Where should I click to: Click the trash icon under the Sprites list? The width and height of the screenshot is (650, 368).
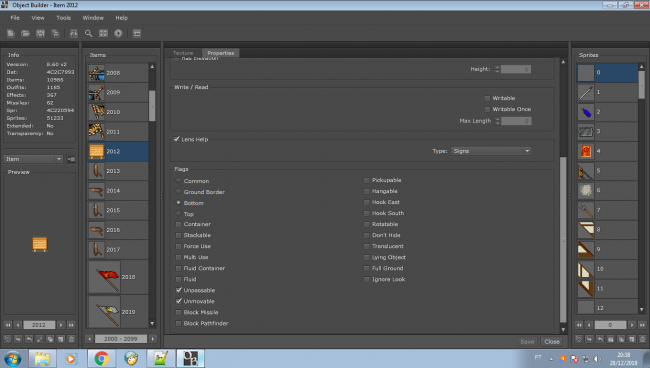click(x=642, y=339)
